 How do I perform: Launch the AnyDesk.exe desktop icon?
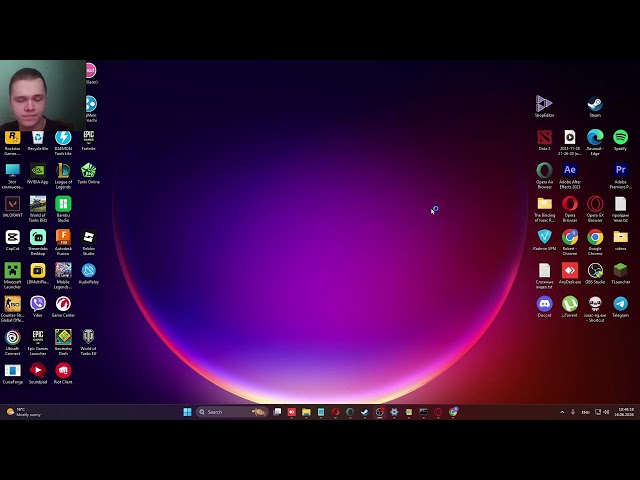pos(569,274)
